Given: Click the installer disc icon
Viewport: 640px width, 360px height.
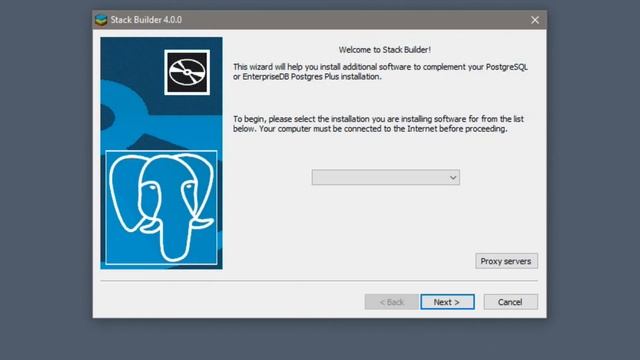Looking at the screenshot, I should (187, 72).
